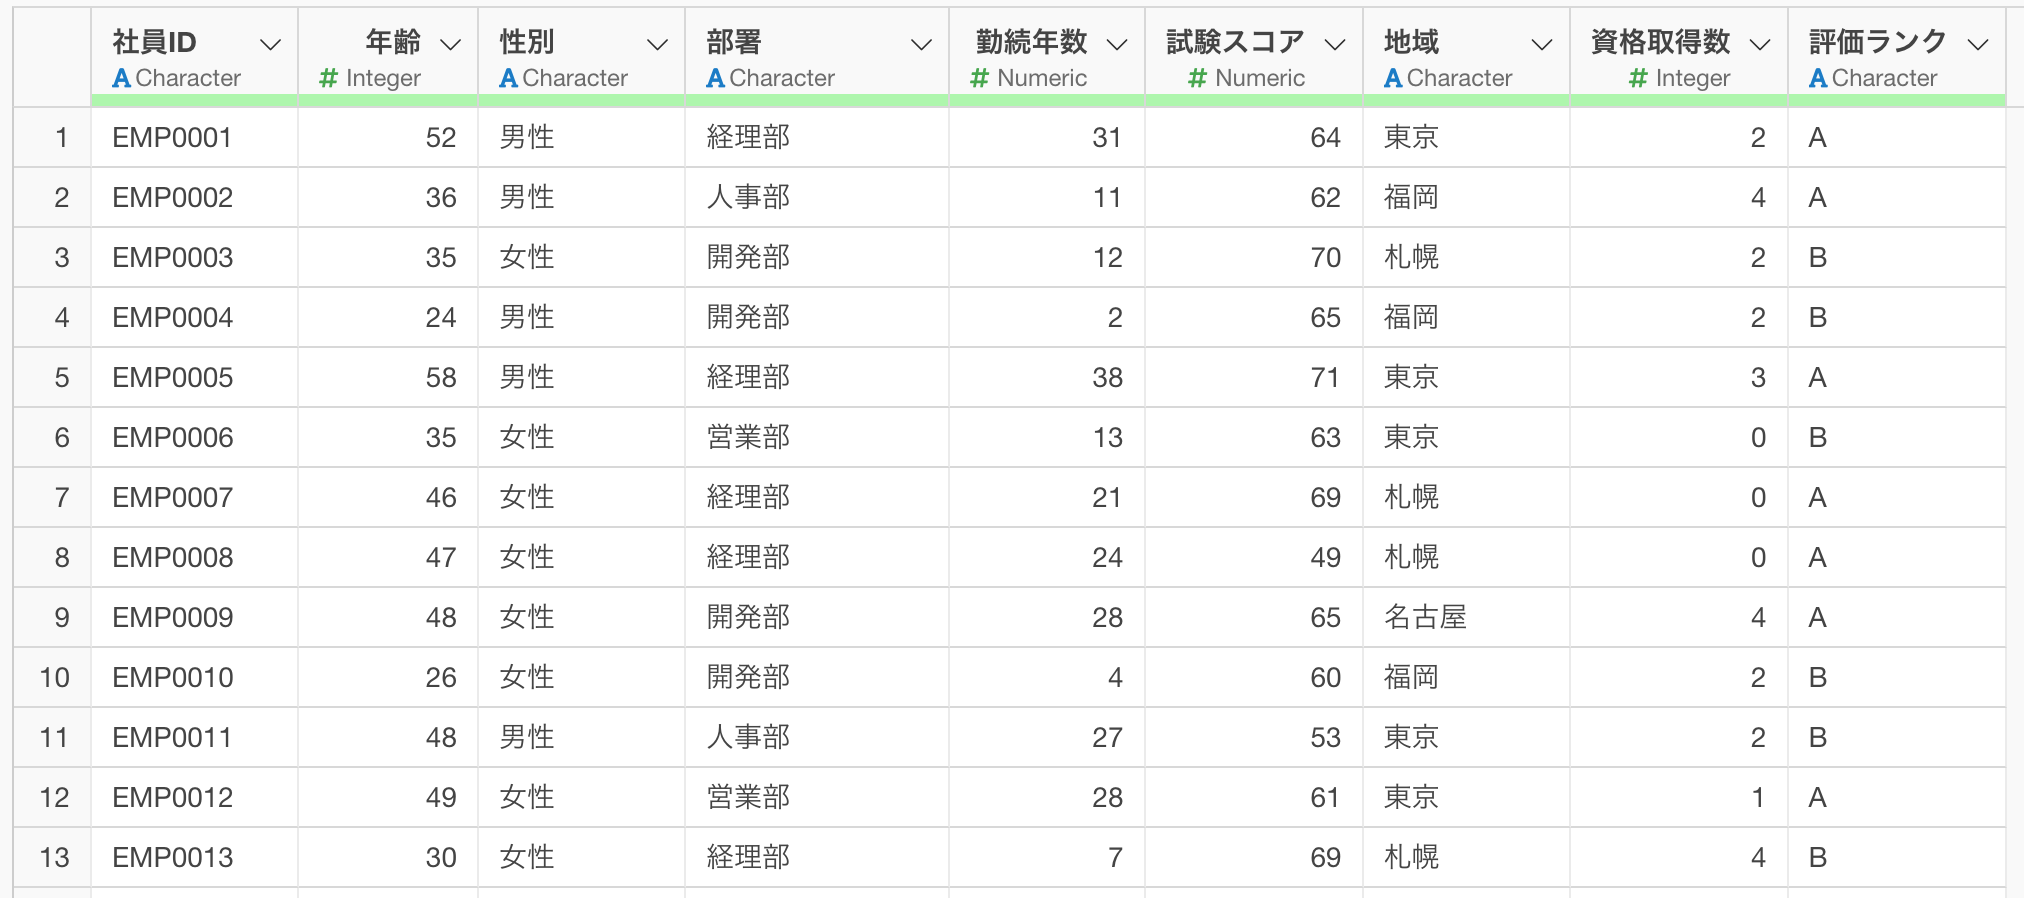This screenshot has width=2024, height=898.
Task: Select row number 5
Action: [x=61, y=378]
